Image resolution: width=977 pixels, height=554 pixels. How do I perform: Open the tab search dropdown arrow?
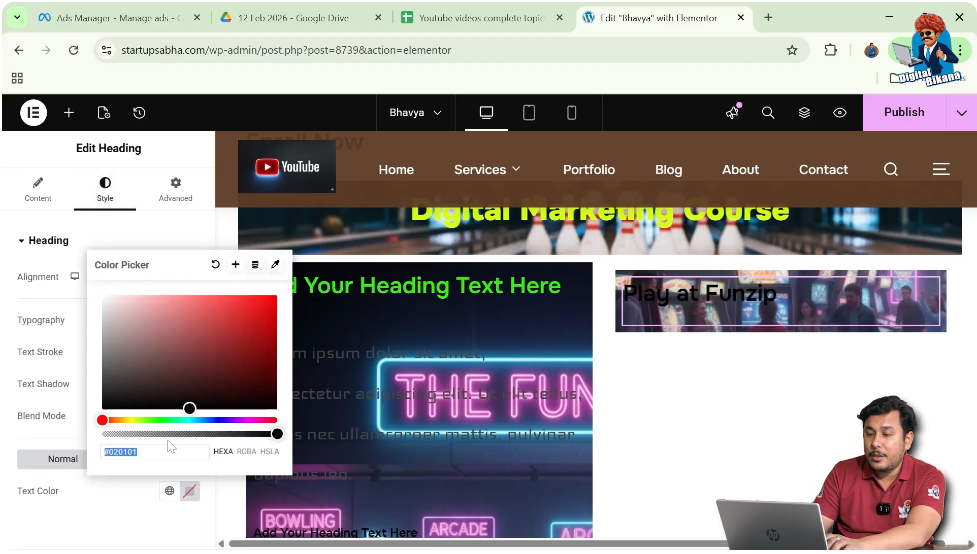coord(17,17)
